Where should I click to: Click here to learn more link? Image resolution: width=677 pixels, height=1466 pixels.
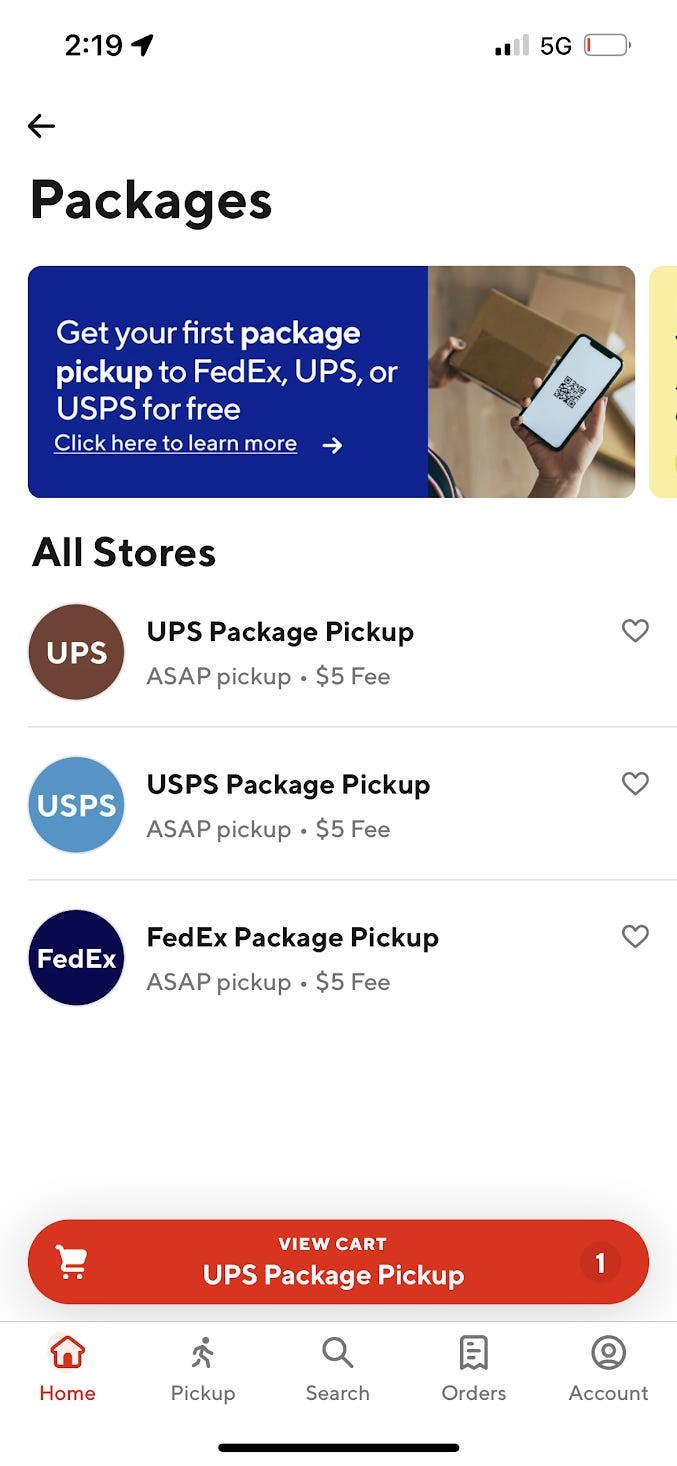click(176, 444)
